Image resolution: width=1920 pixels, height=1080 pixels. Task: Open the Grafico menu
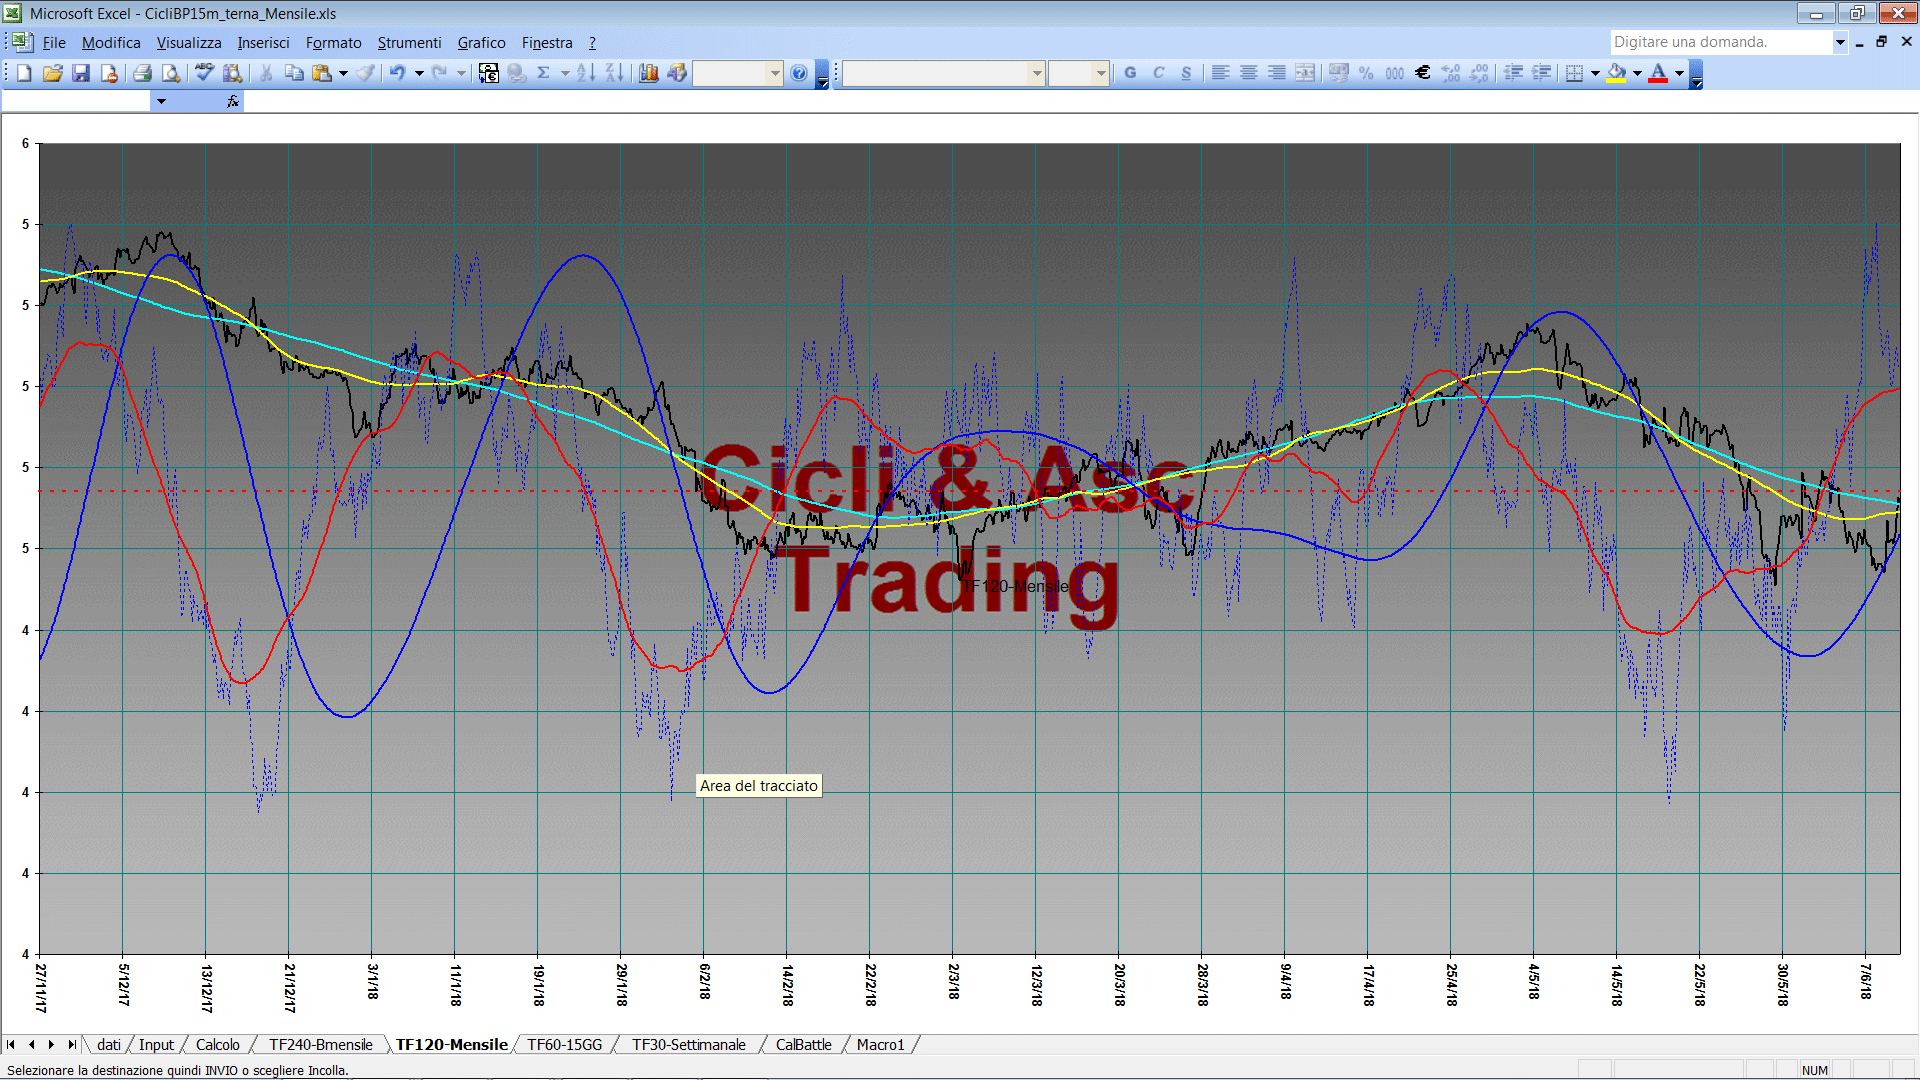pyautogui.click(x=481, y=42)
